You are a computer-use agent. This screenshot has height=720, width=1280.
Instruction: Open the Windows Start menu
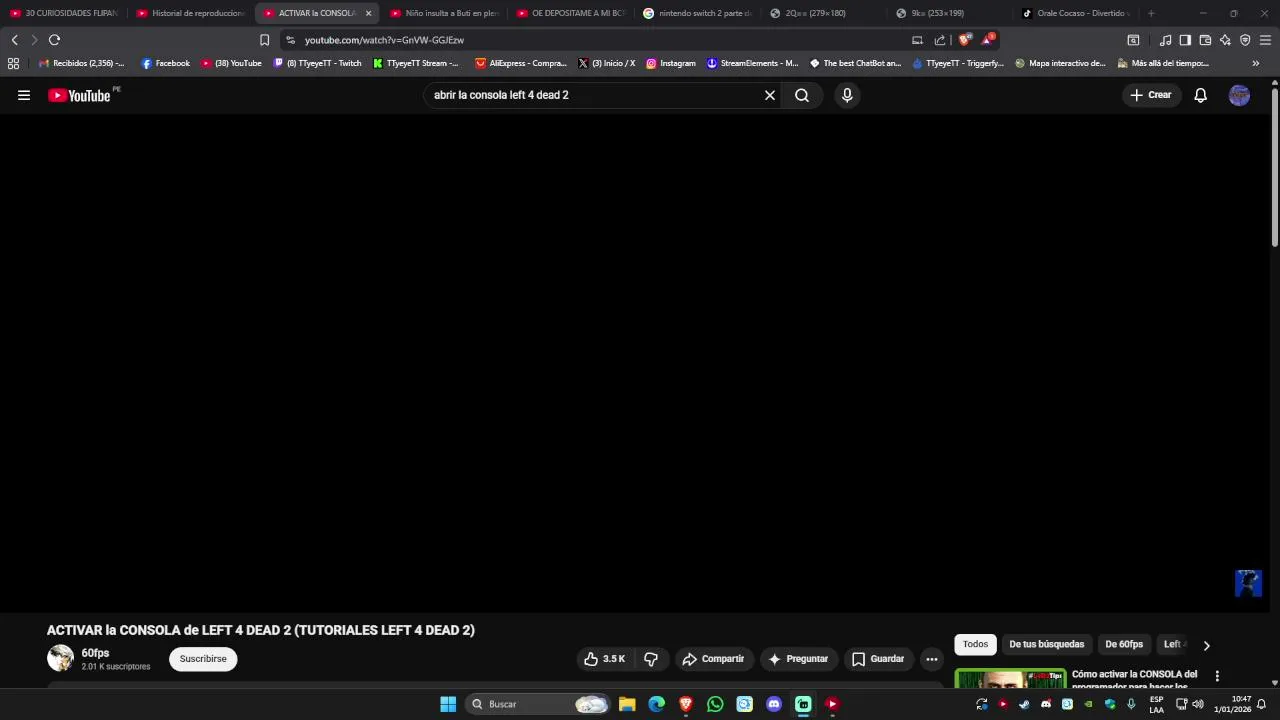448,704
